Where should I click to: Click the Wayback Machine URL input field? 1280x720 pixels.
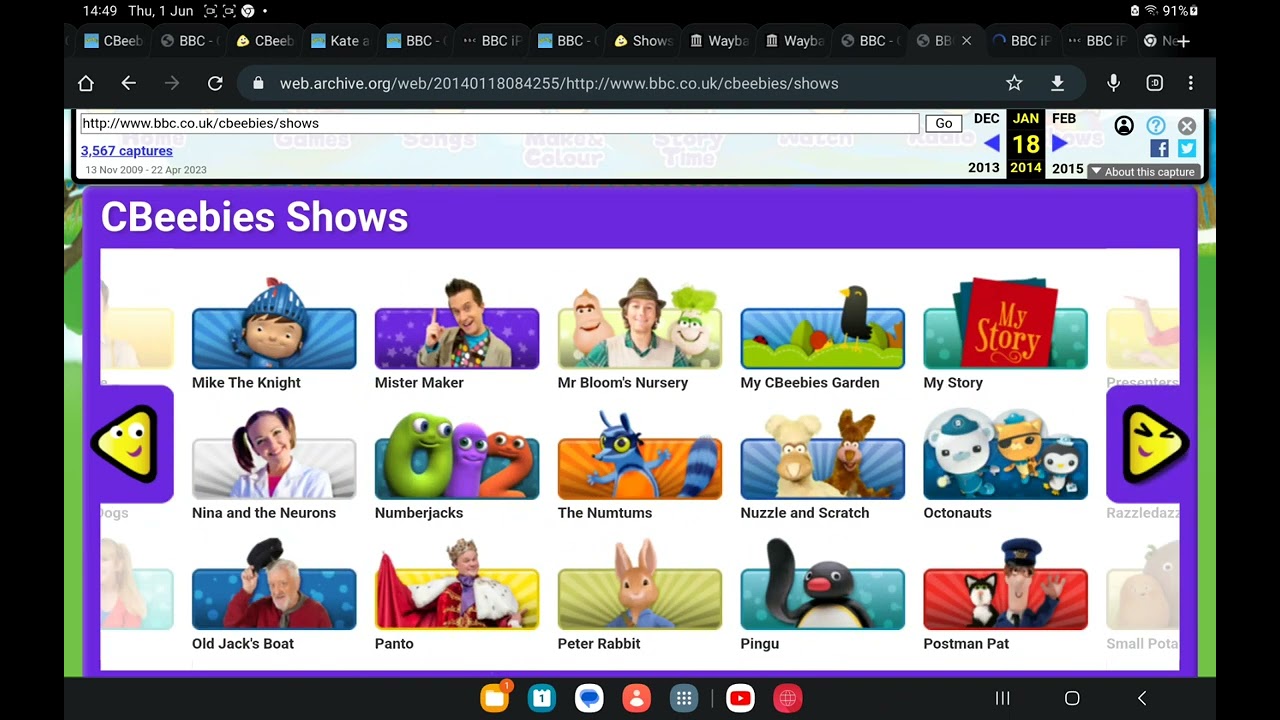pos(499,123)
